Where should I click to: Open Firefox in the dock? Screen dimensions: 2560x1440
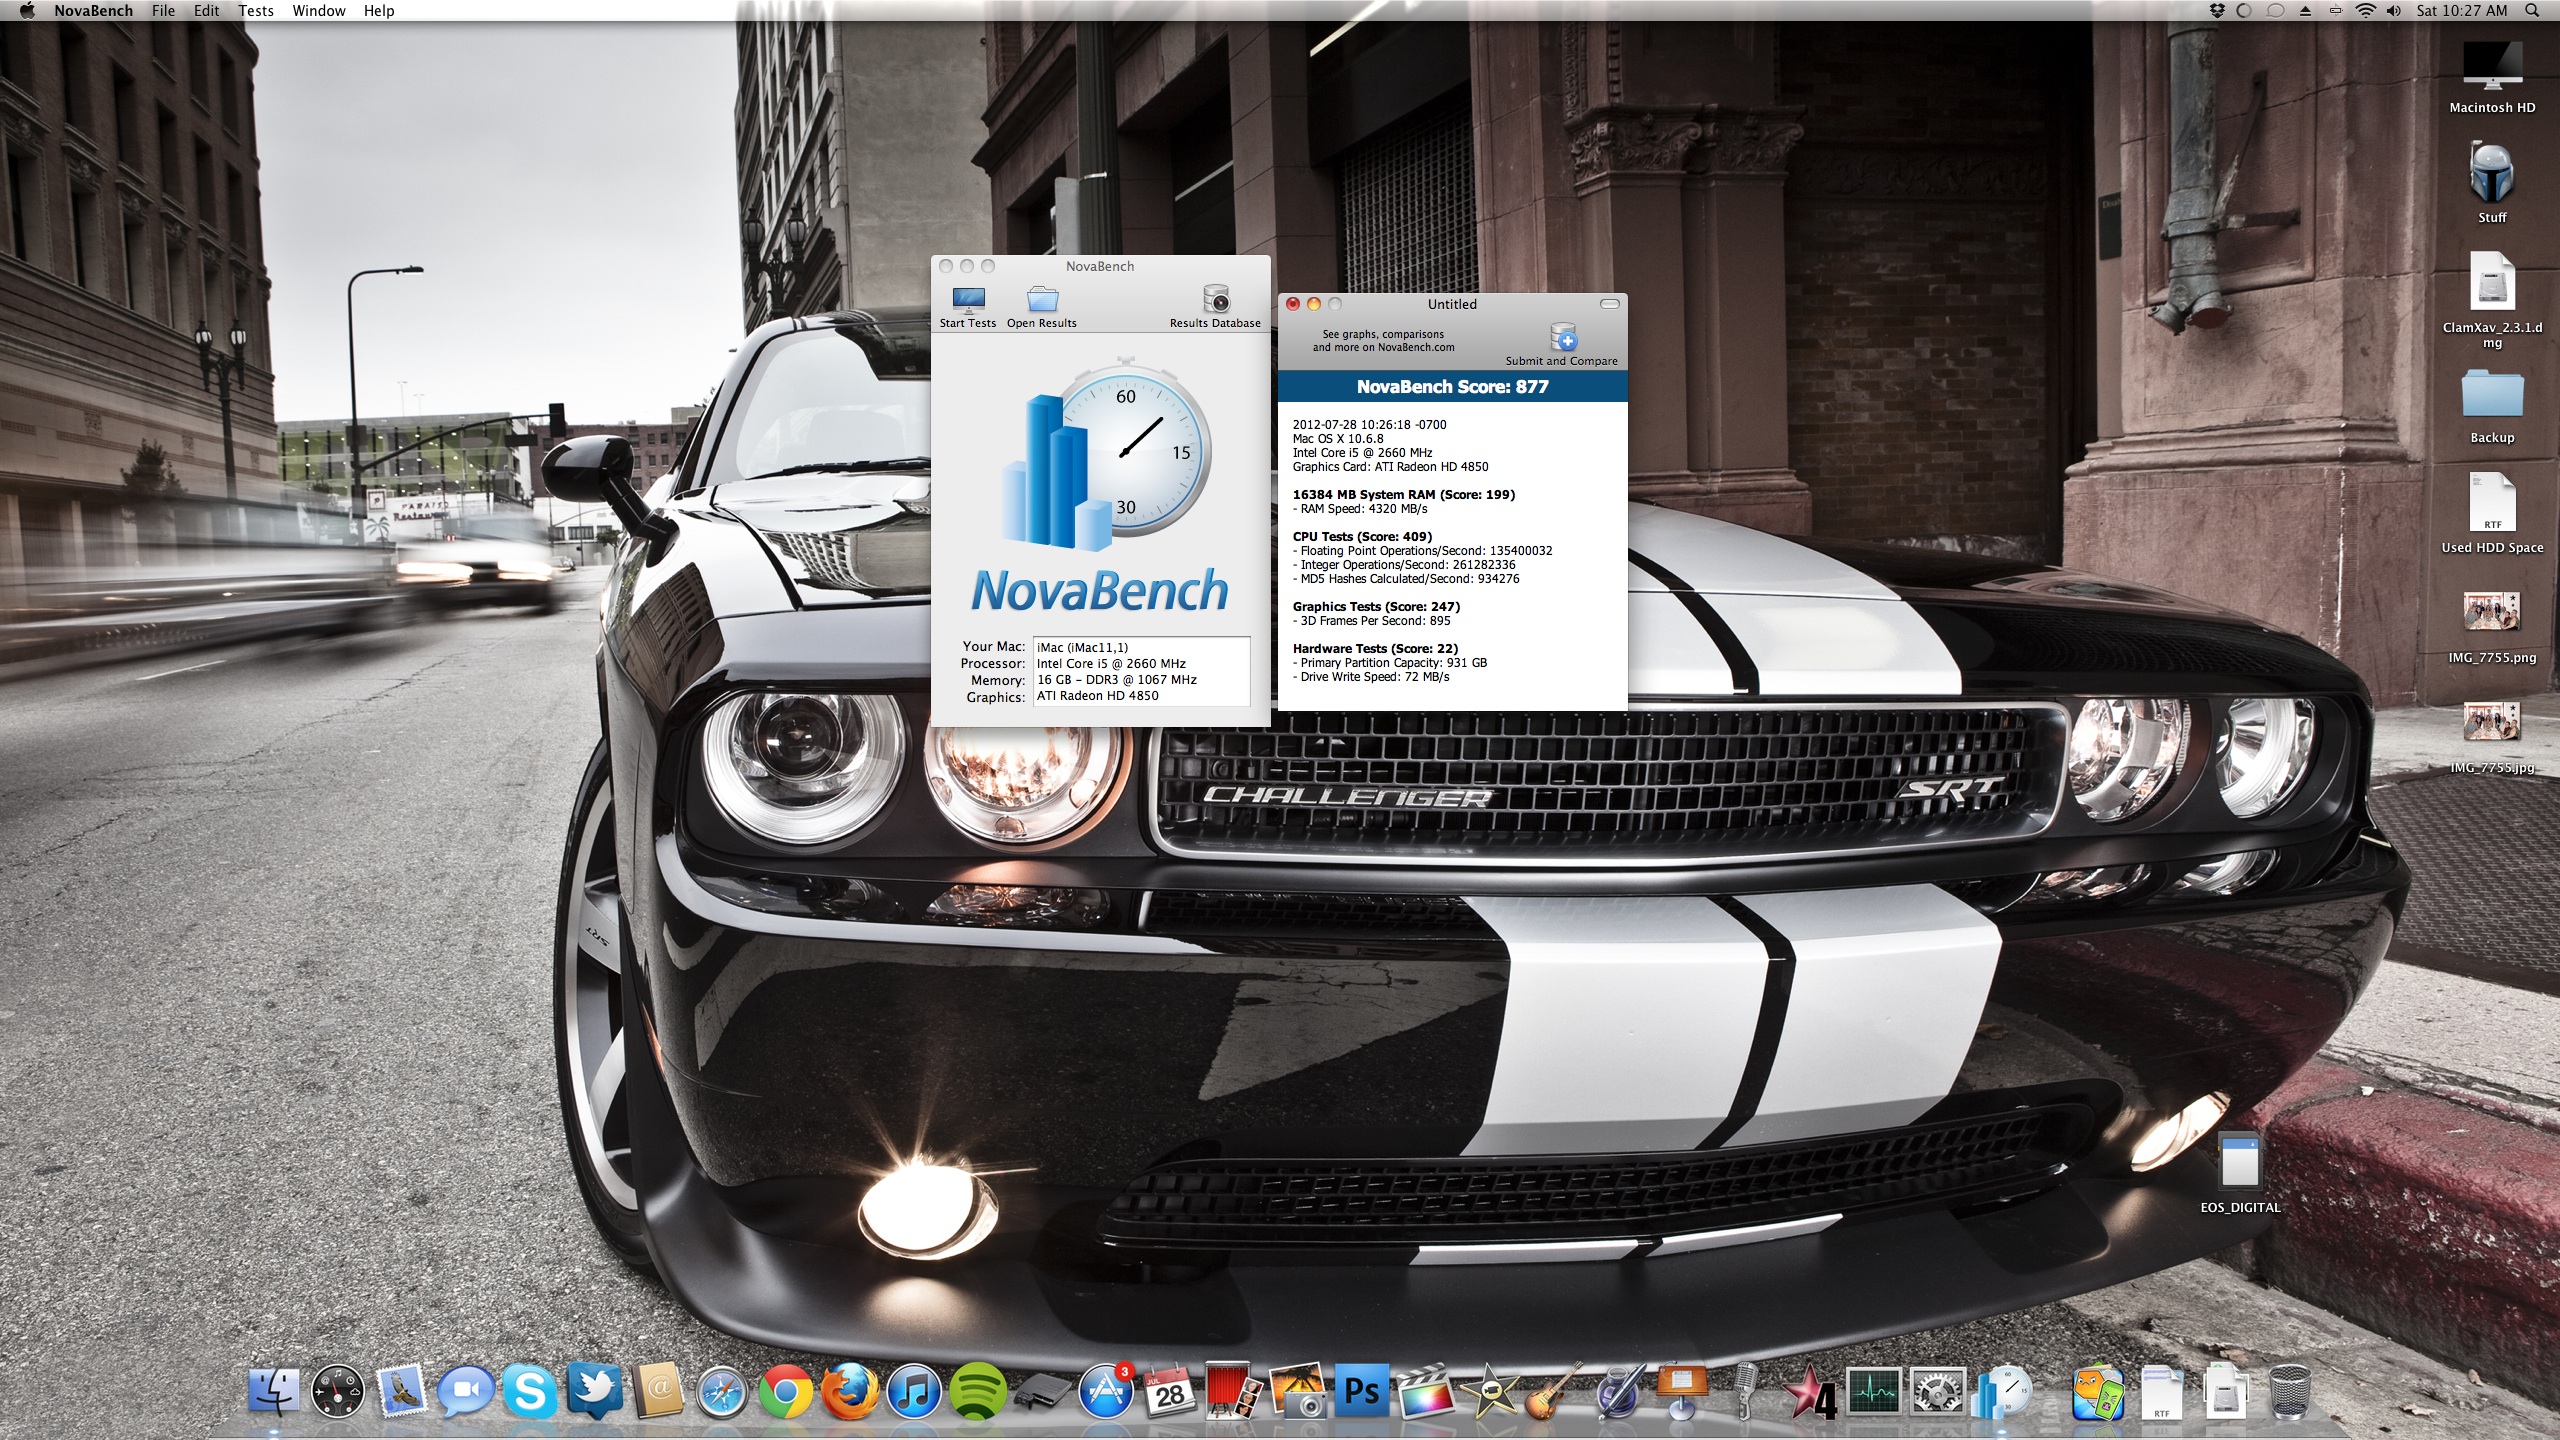(x=849, y=1392)
